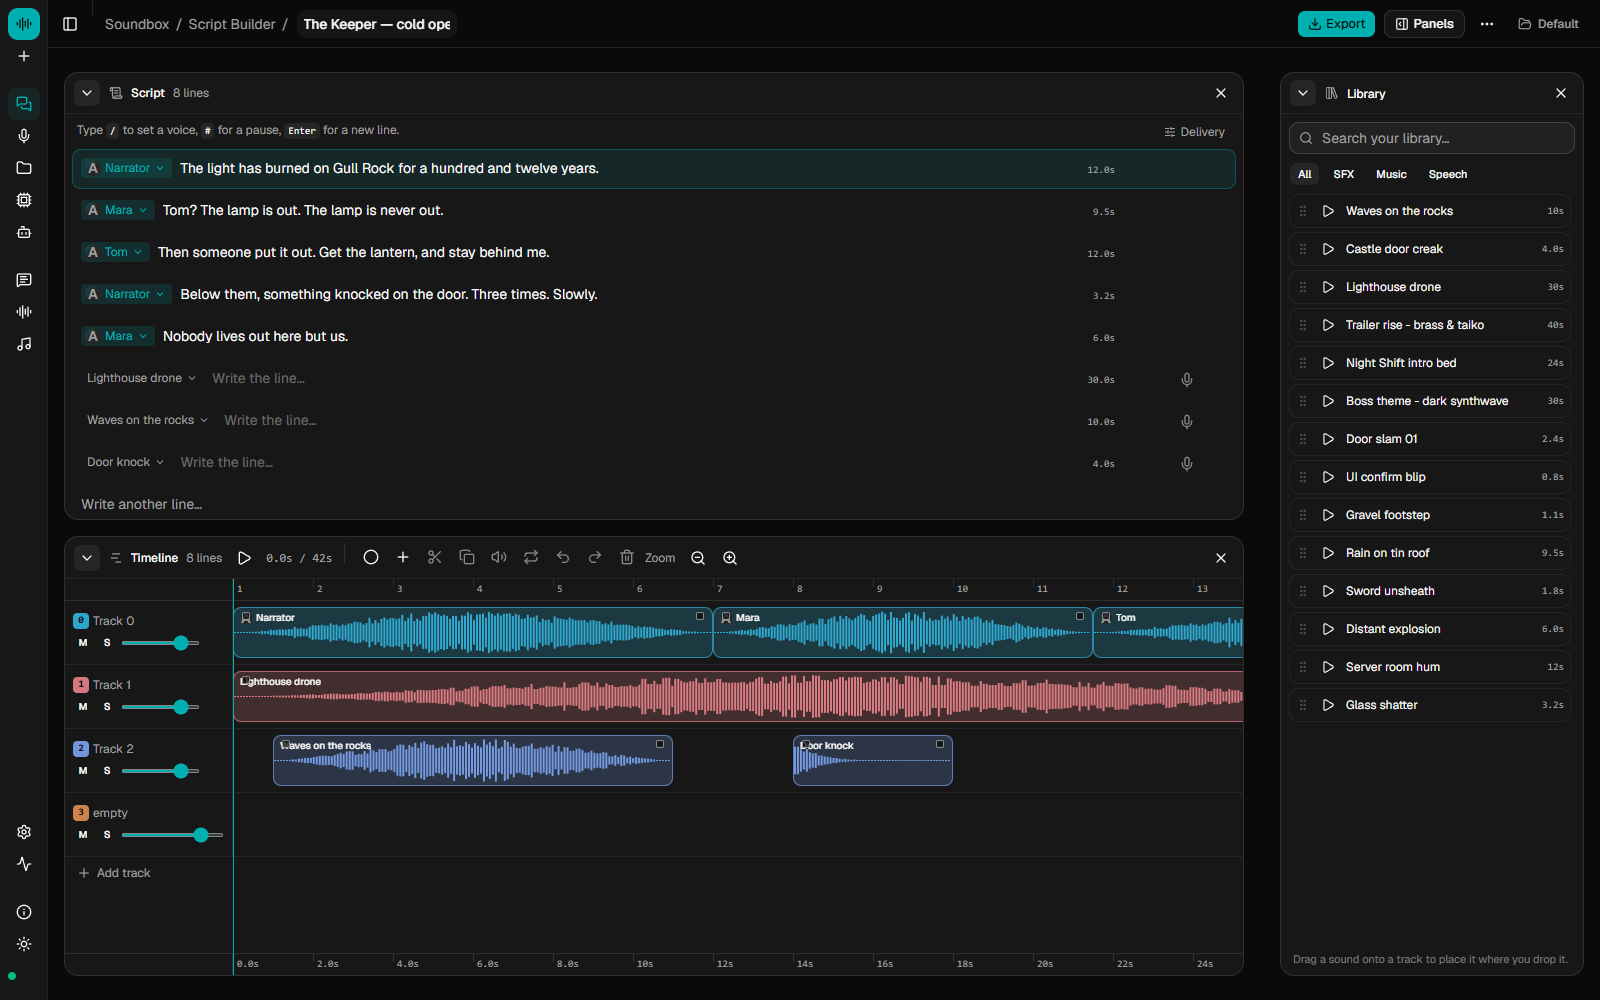
Task: Go to the Soundbox breadcrumb
Action: click(x=137, y=24)
